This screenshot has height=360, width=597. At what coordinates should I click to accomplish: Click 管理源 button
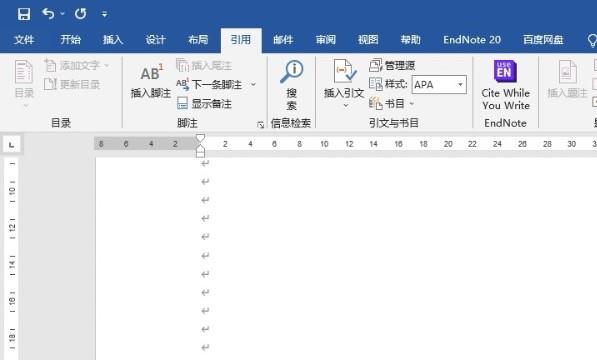[x=392, y=65]
